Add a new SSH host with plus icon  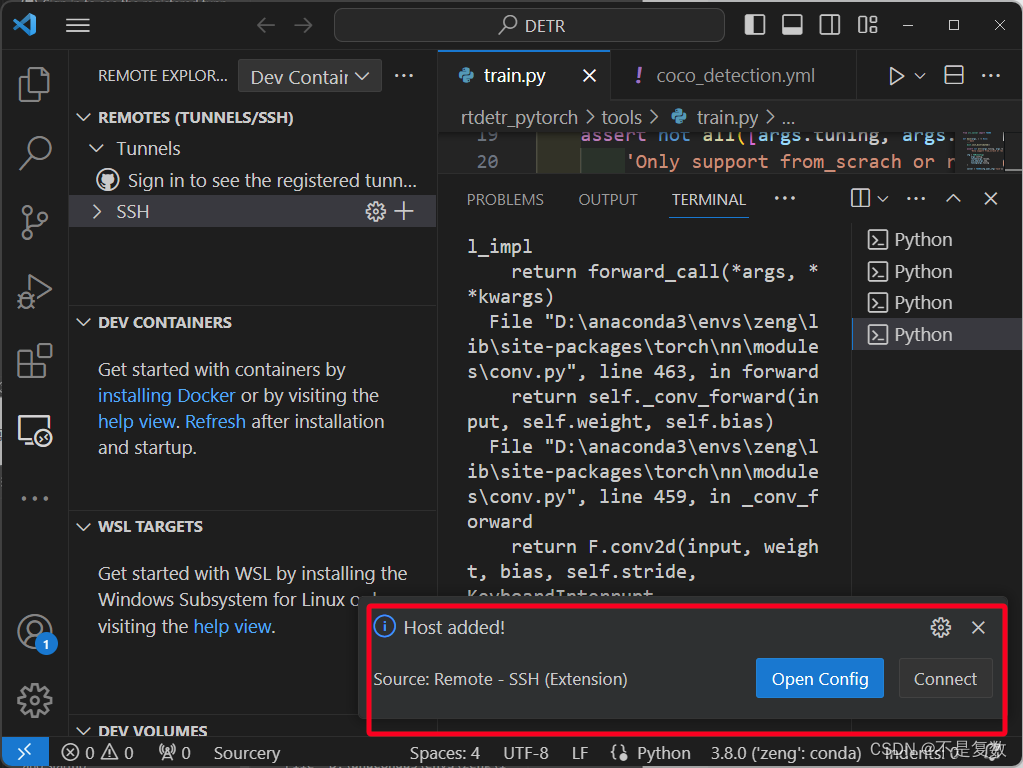(x=404, y=211)
